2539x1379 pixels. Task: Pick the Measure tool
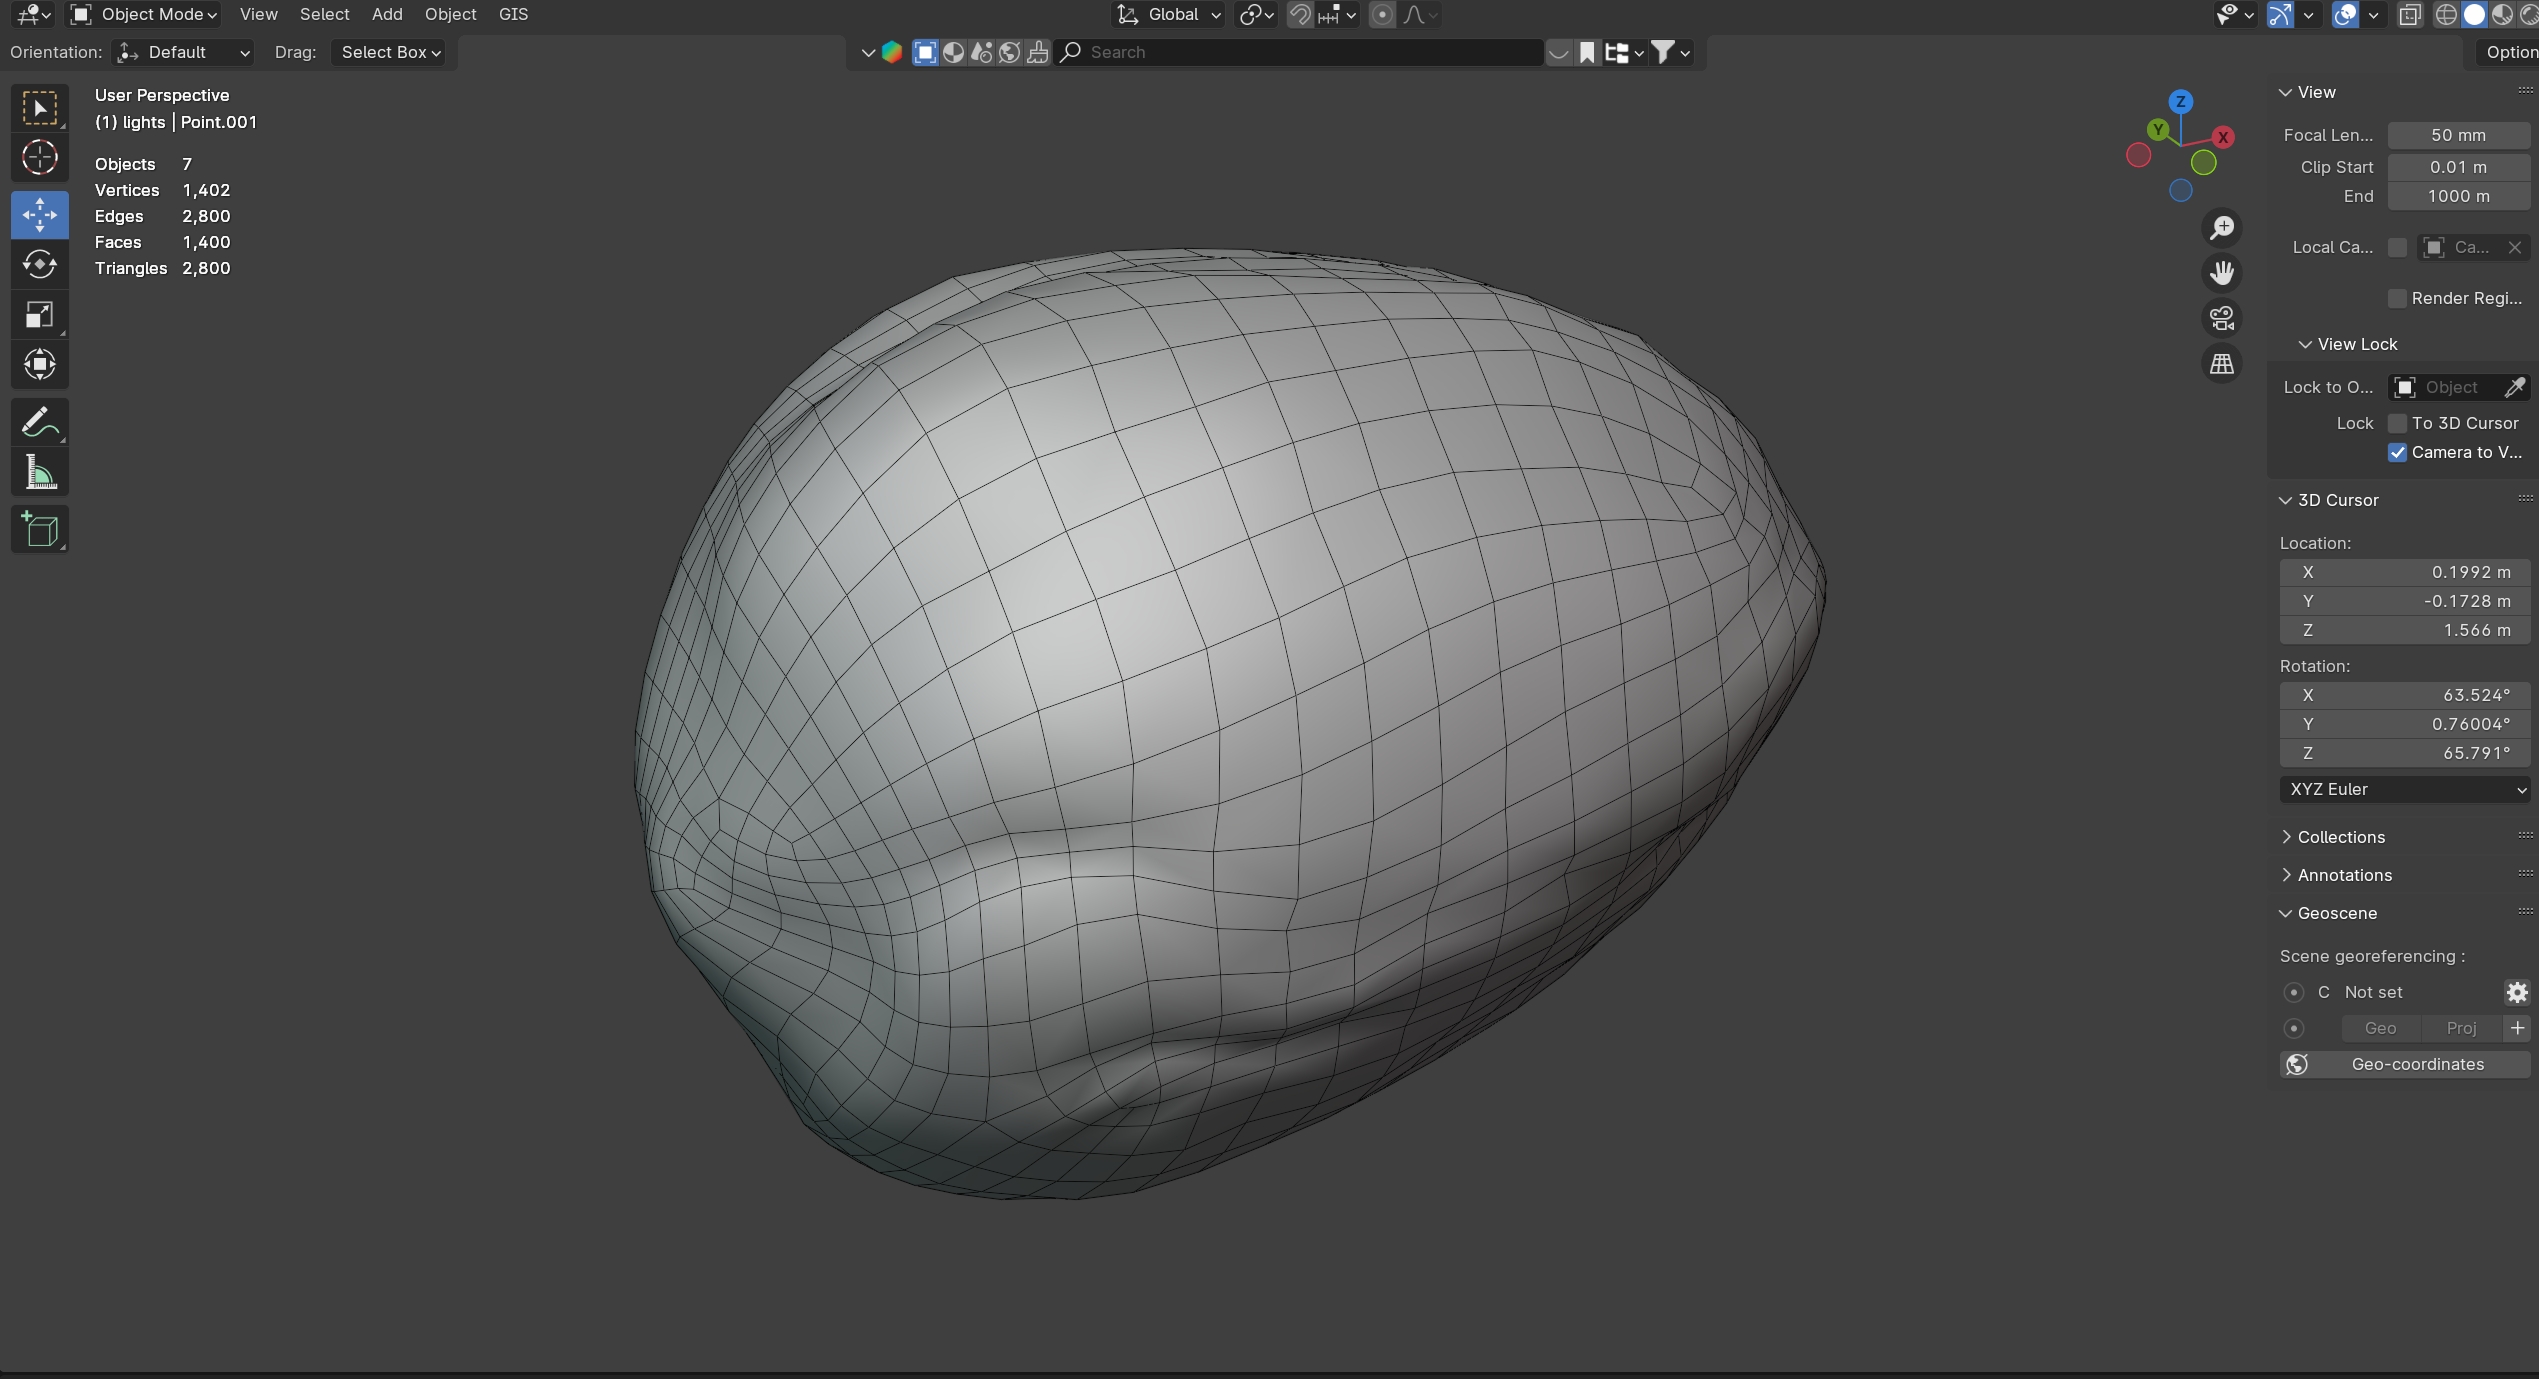pyautogui.click(x=40, y=473)
